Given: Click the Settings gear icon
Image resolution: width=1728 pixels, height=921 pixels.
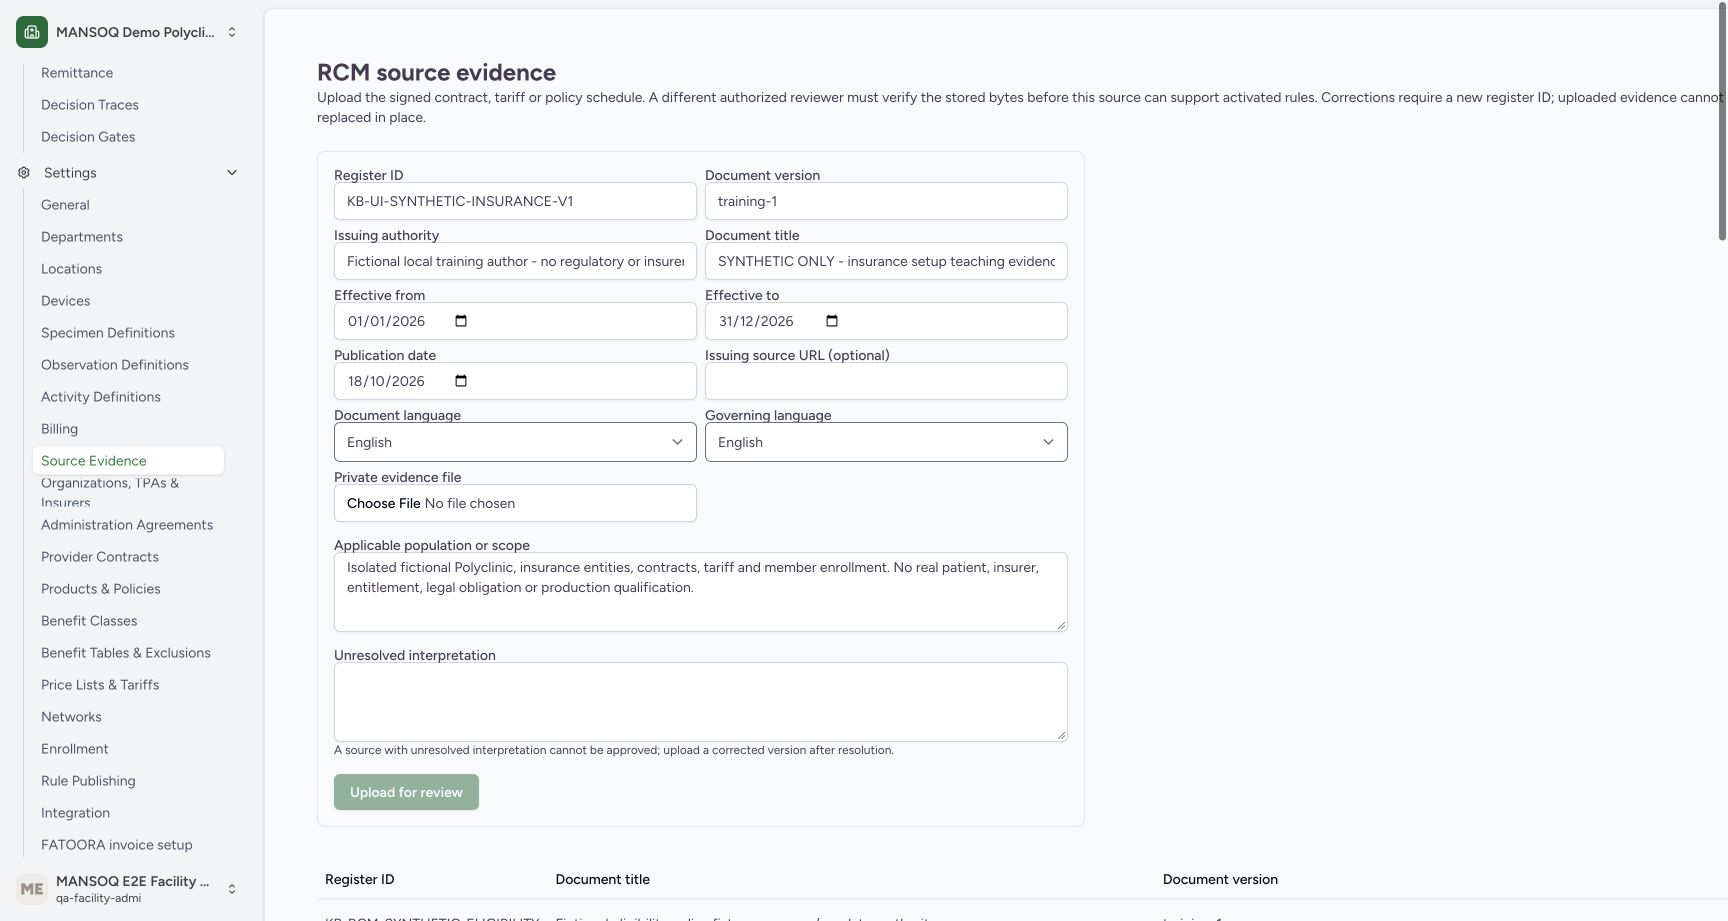Looking at the screenshot, I should [24, 173].
